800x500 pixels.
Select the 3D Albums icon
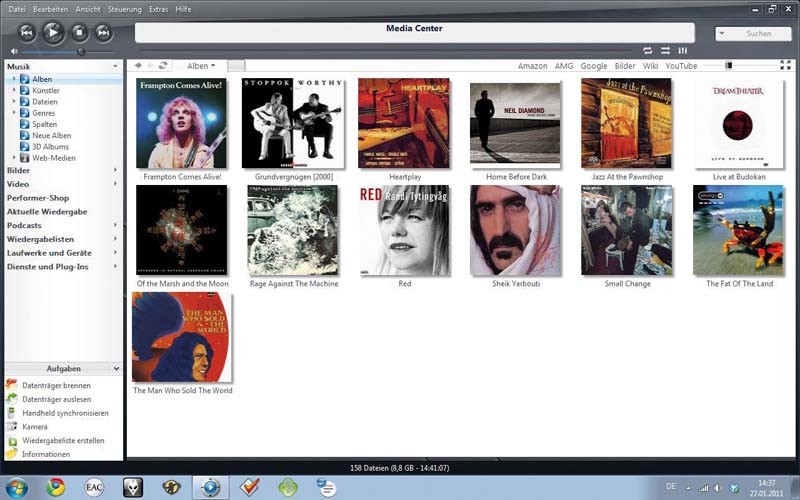coord(24,146)
